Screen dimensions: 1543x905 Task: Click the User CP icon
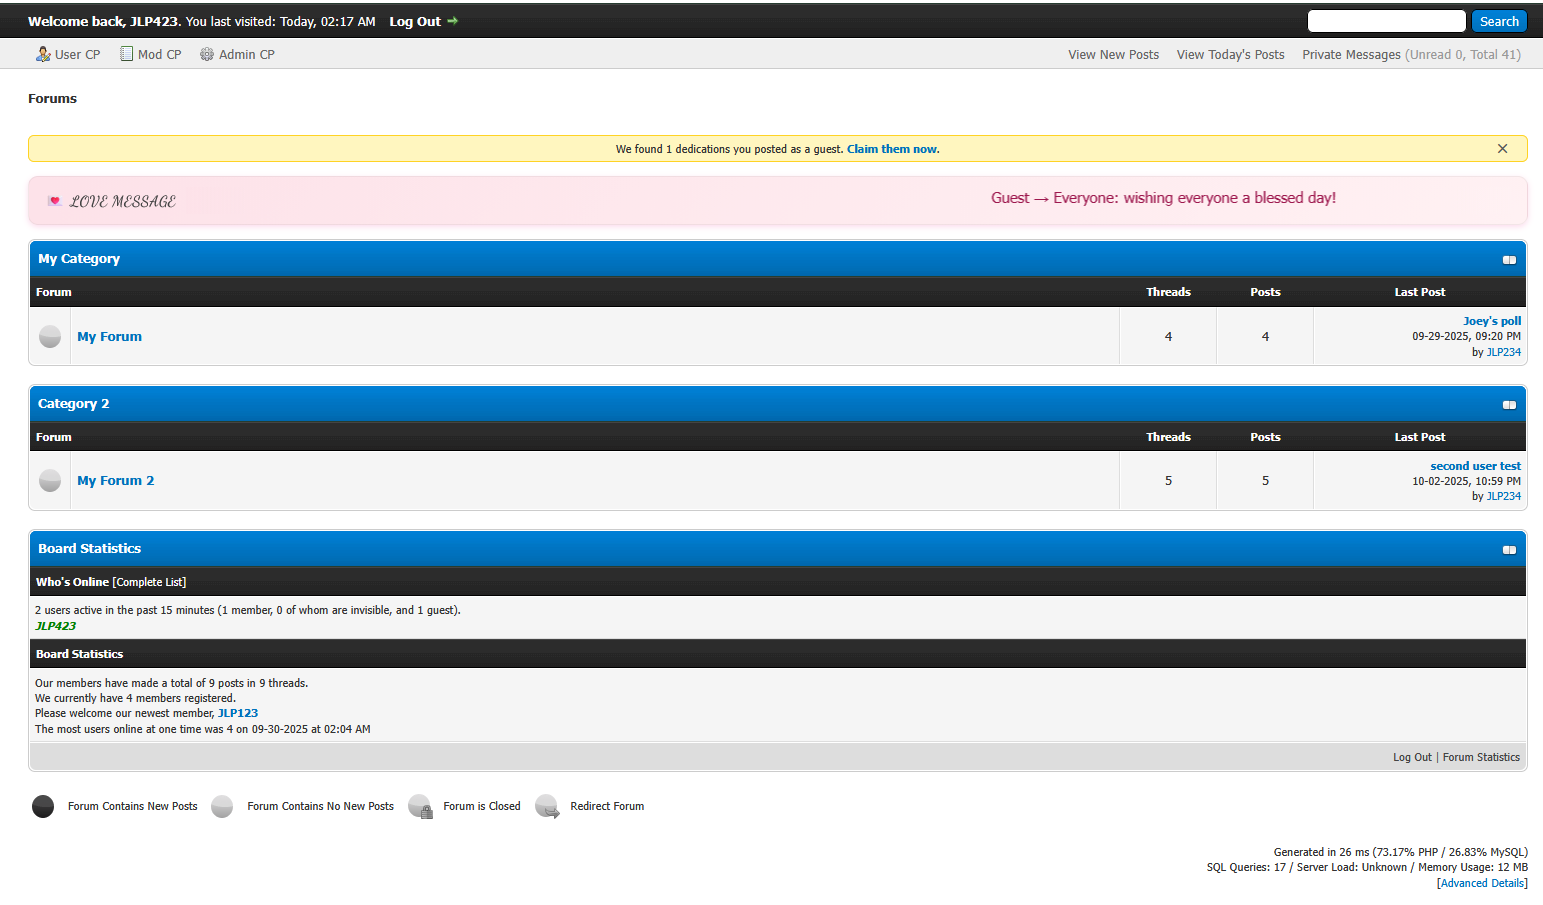tap(43, 54)
